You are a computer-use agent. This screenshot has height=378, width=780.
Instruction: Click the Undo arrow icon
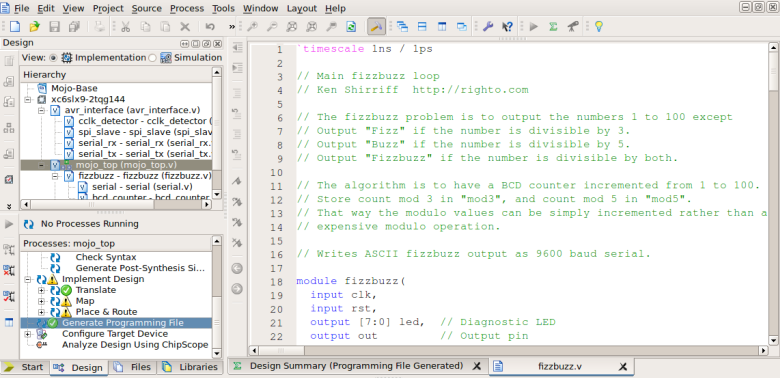[210, 26]
